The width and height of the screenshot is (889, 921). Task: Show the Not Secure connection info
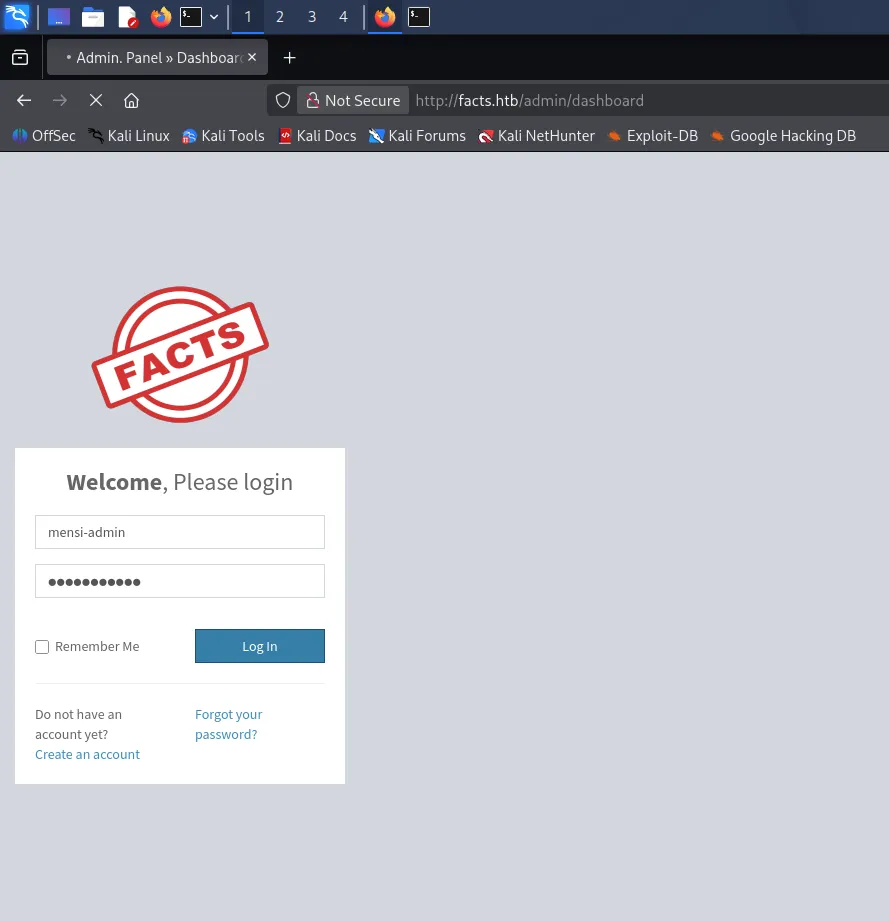pyautogui.click(x=353, y=100)
